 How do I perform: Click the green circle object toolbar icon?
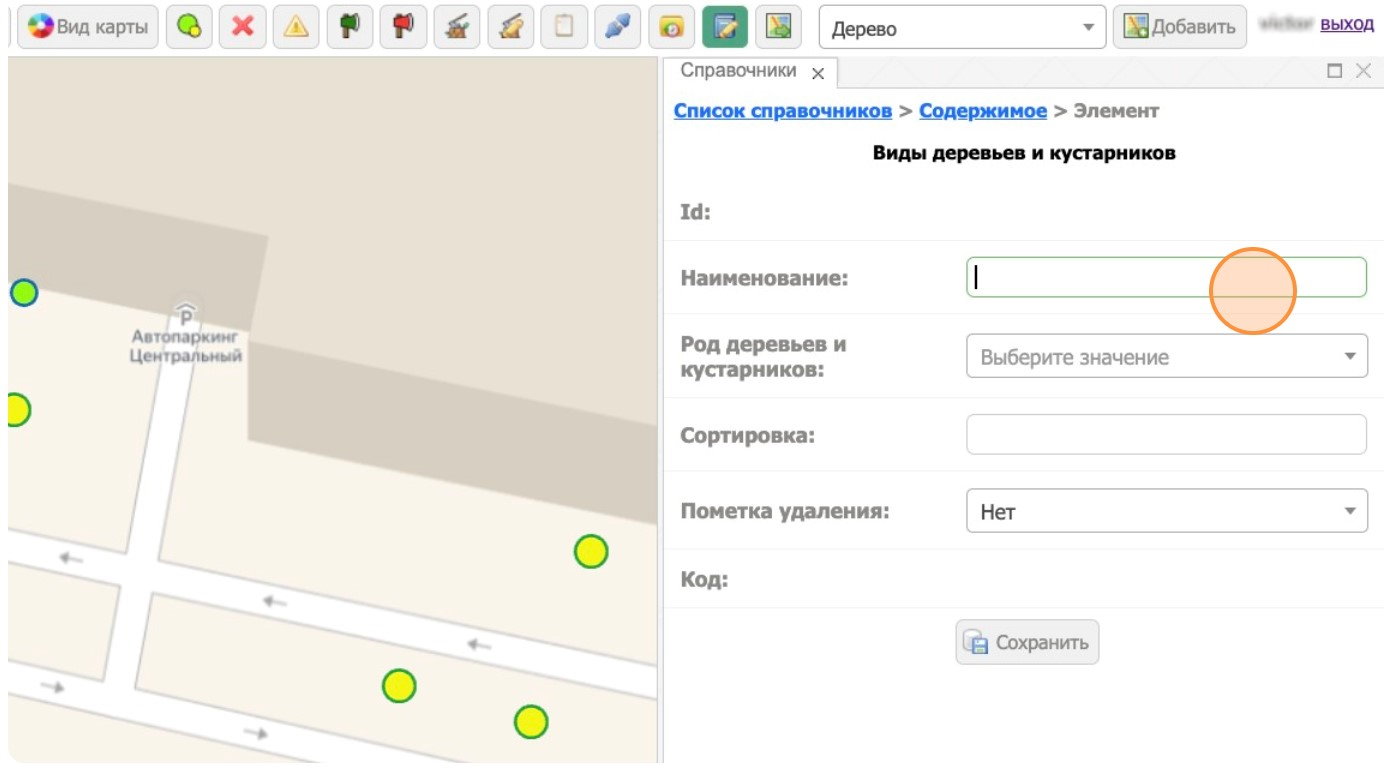pyautogui.click(x=188, y=27)
